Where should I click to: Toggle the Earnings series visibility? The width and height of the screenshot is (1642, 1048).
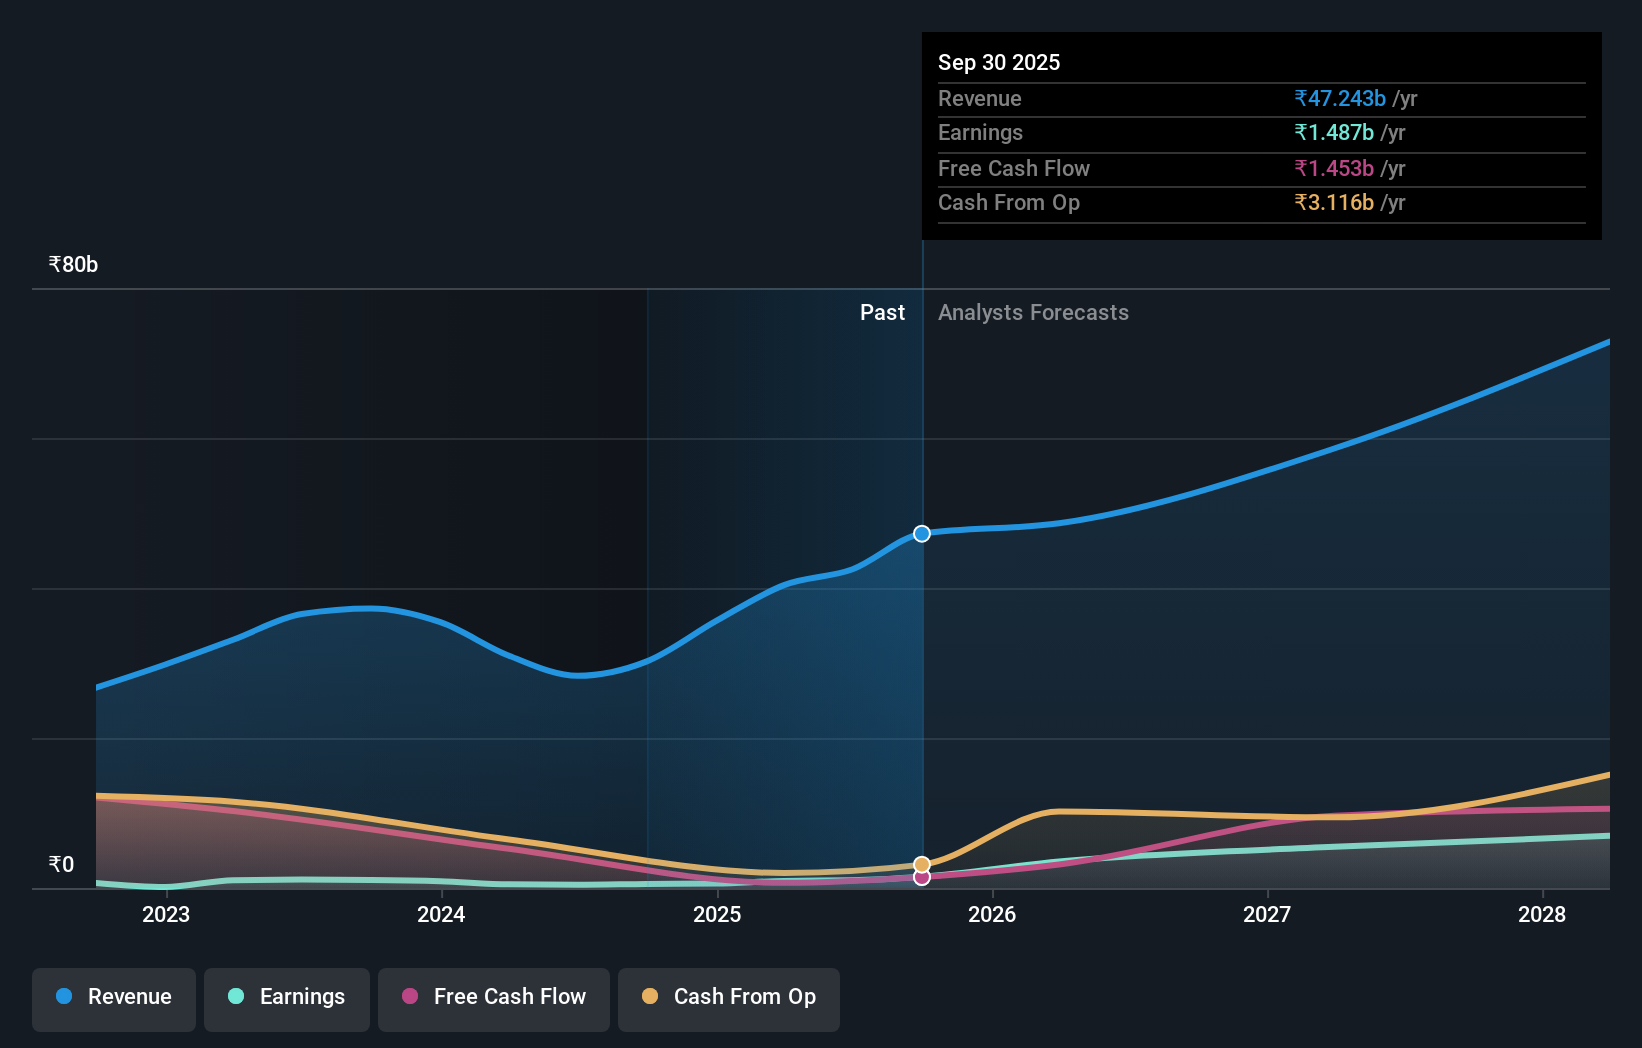coord(287,997)
